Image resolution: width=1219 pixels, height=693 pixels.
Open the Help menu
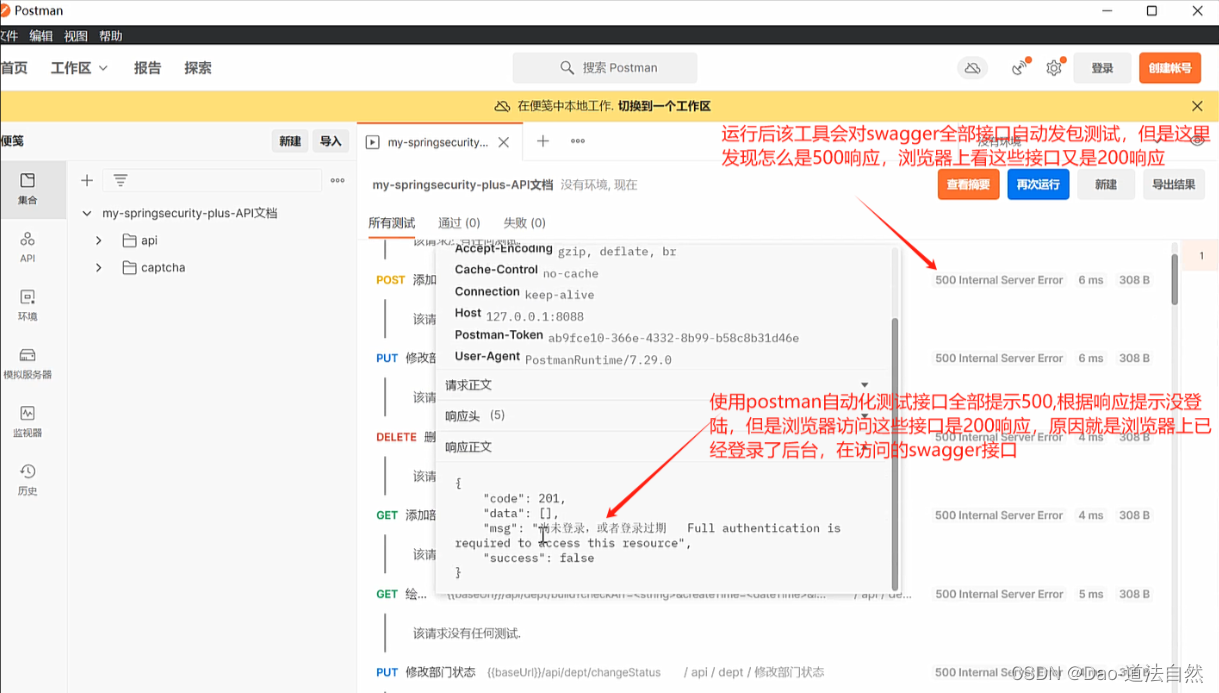(x=111, y=36)
